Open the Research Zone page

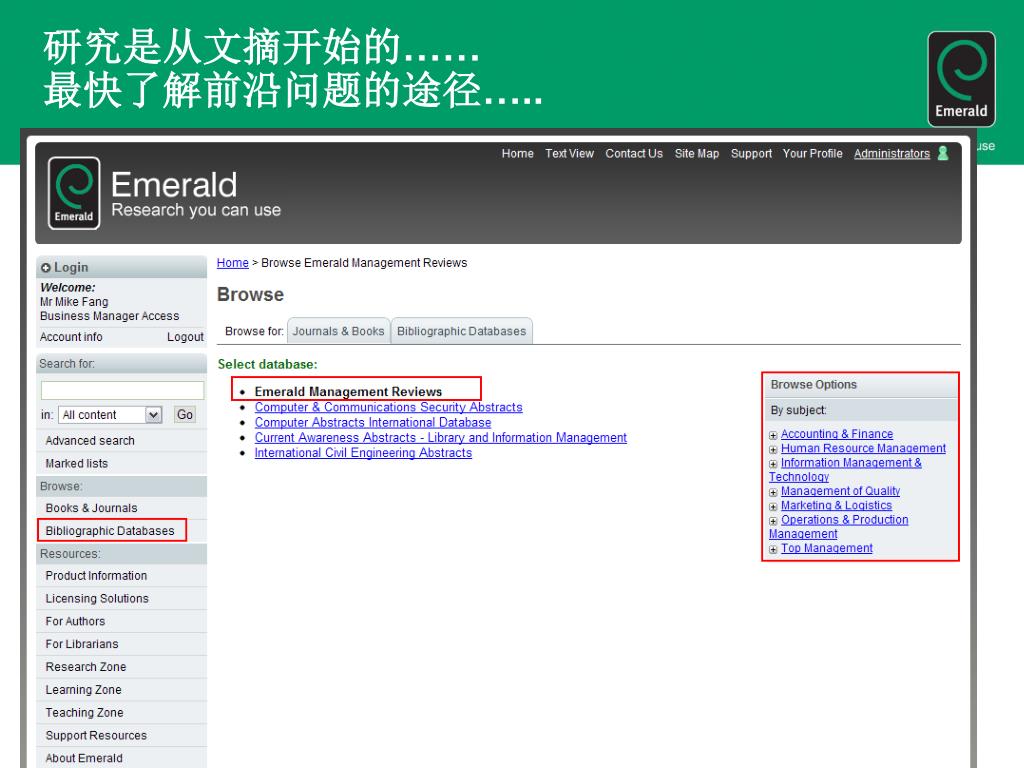(86, 667)
